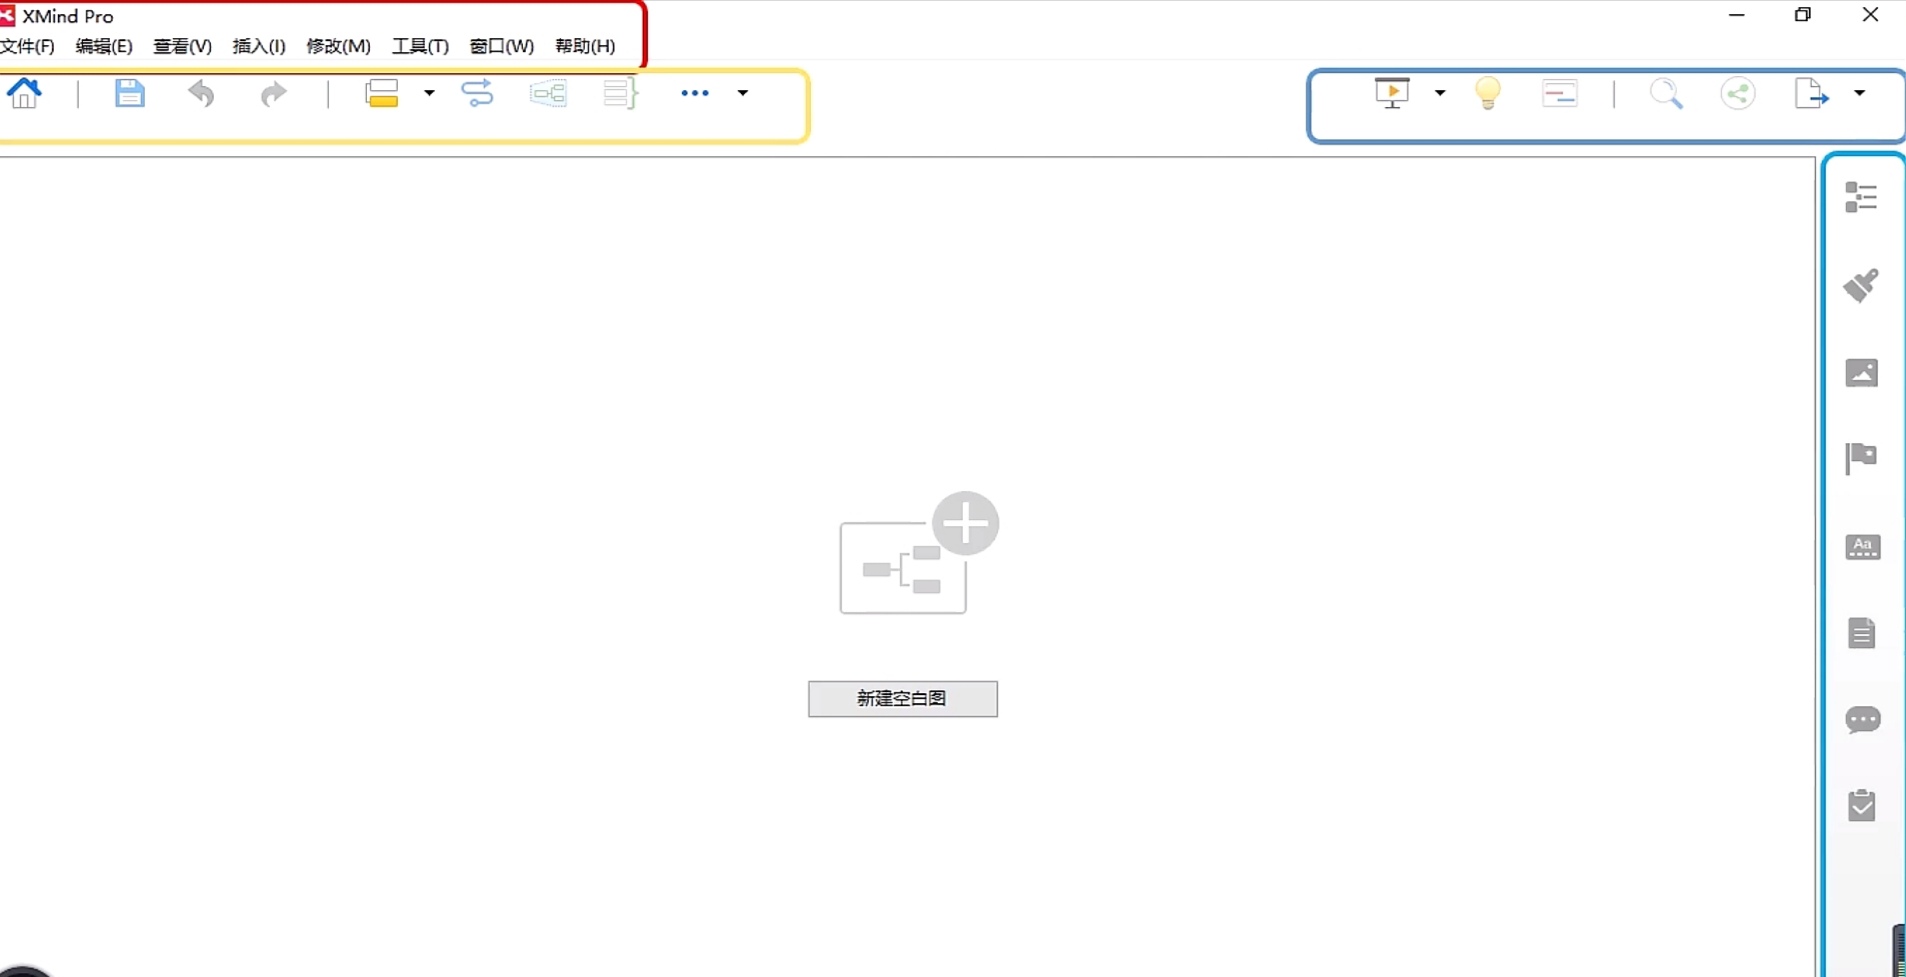Open the task info clipboard panel
Viewport: 1906px width, 977px height.
(1861, 805)
